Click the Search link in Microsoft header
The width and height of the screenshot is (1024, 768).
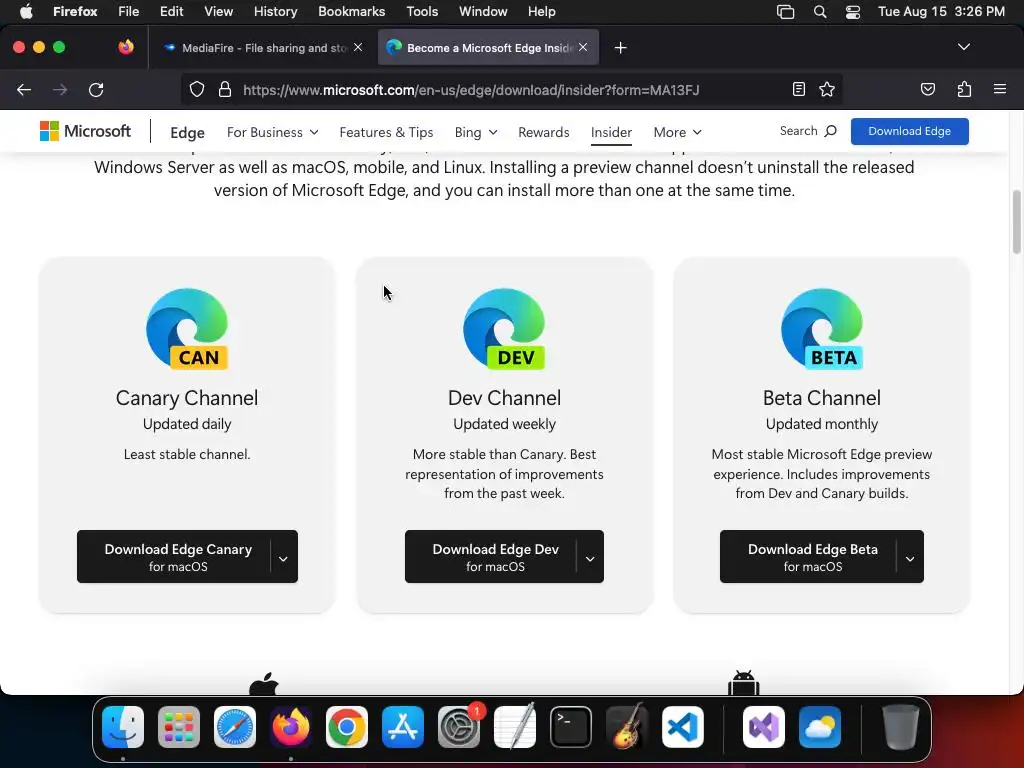tap(808, 131)
